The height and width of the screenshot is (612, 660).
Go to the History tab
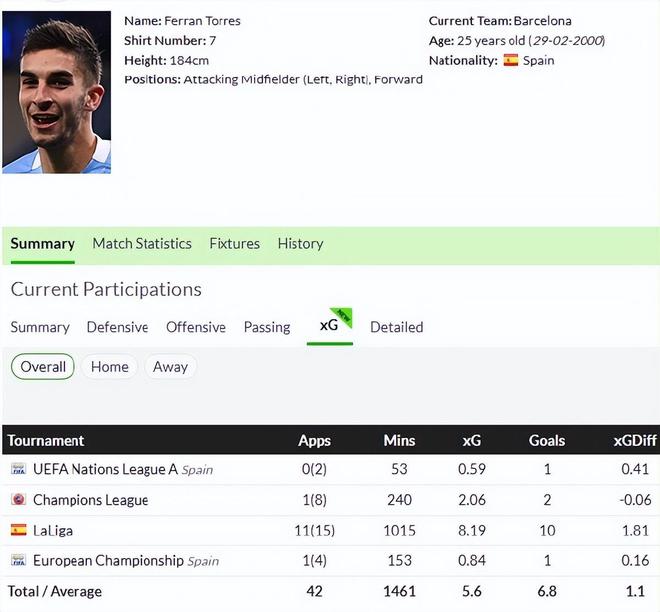300,243
